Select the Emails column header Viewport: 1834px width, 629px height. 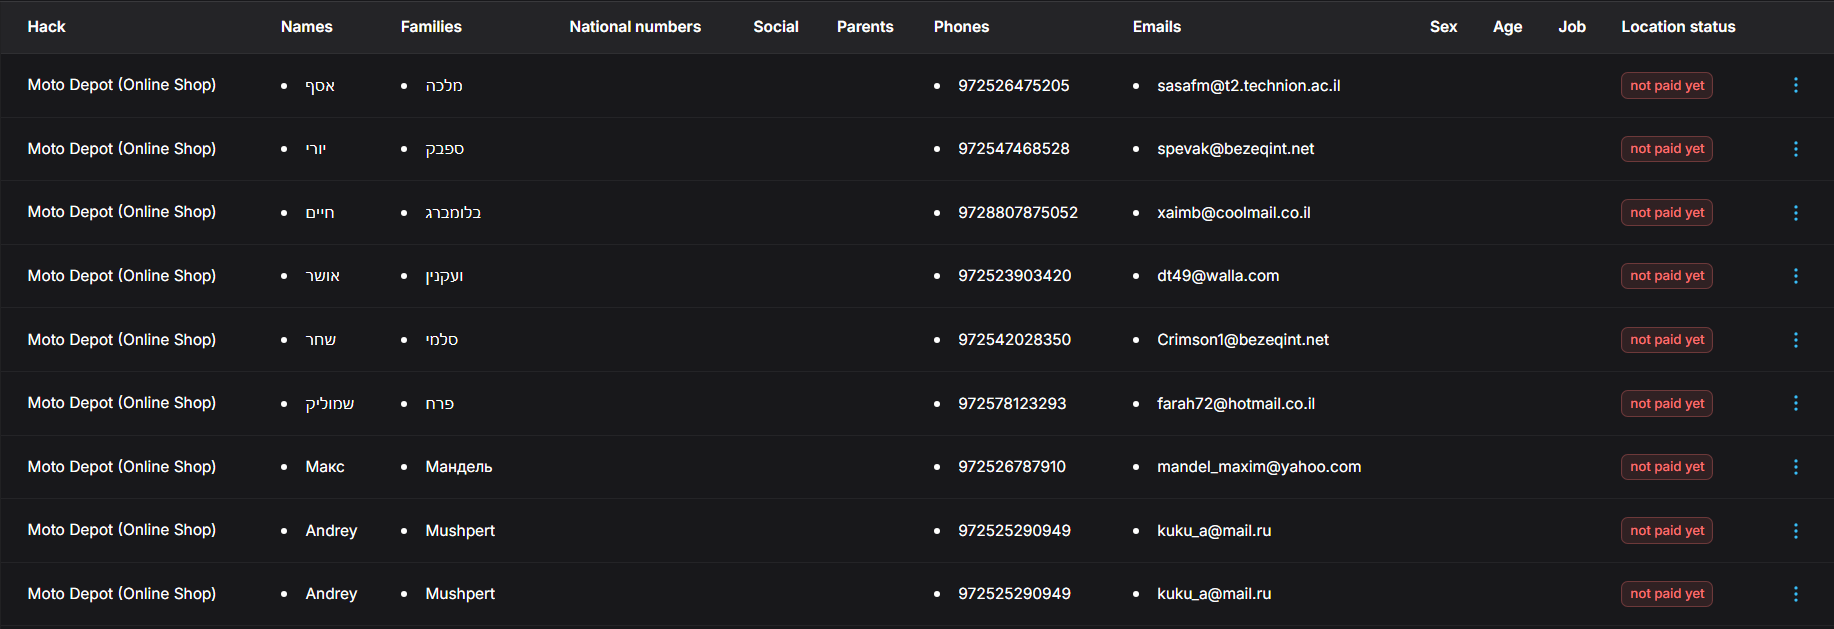[1156, 27]
